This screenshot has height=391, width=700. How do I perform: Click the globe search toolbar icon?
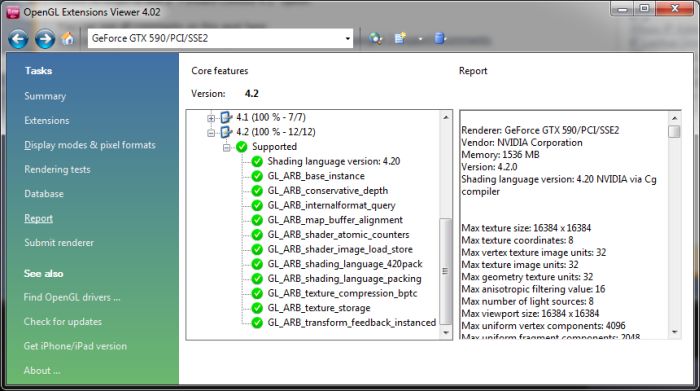coord(375,38)
